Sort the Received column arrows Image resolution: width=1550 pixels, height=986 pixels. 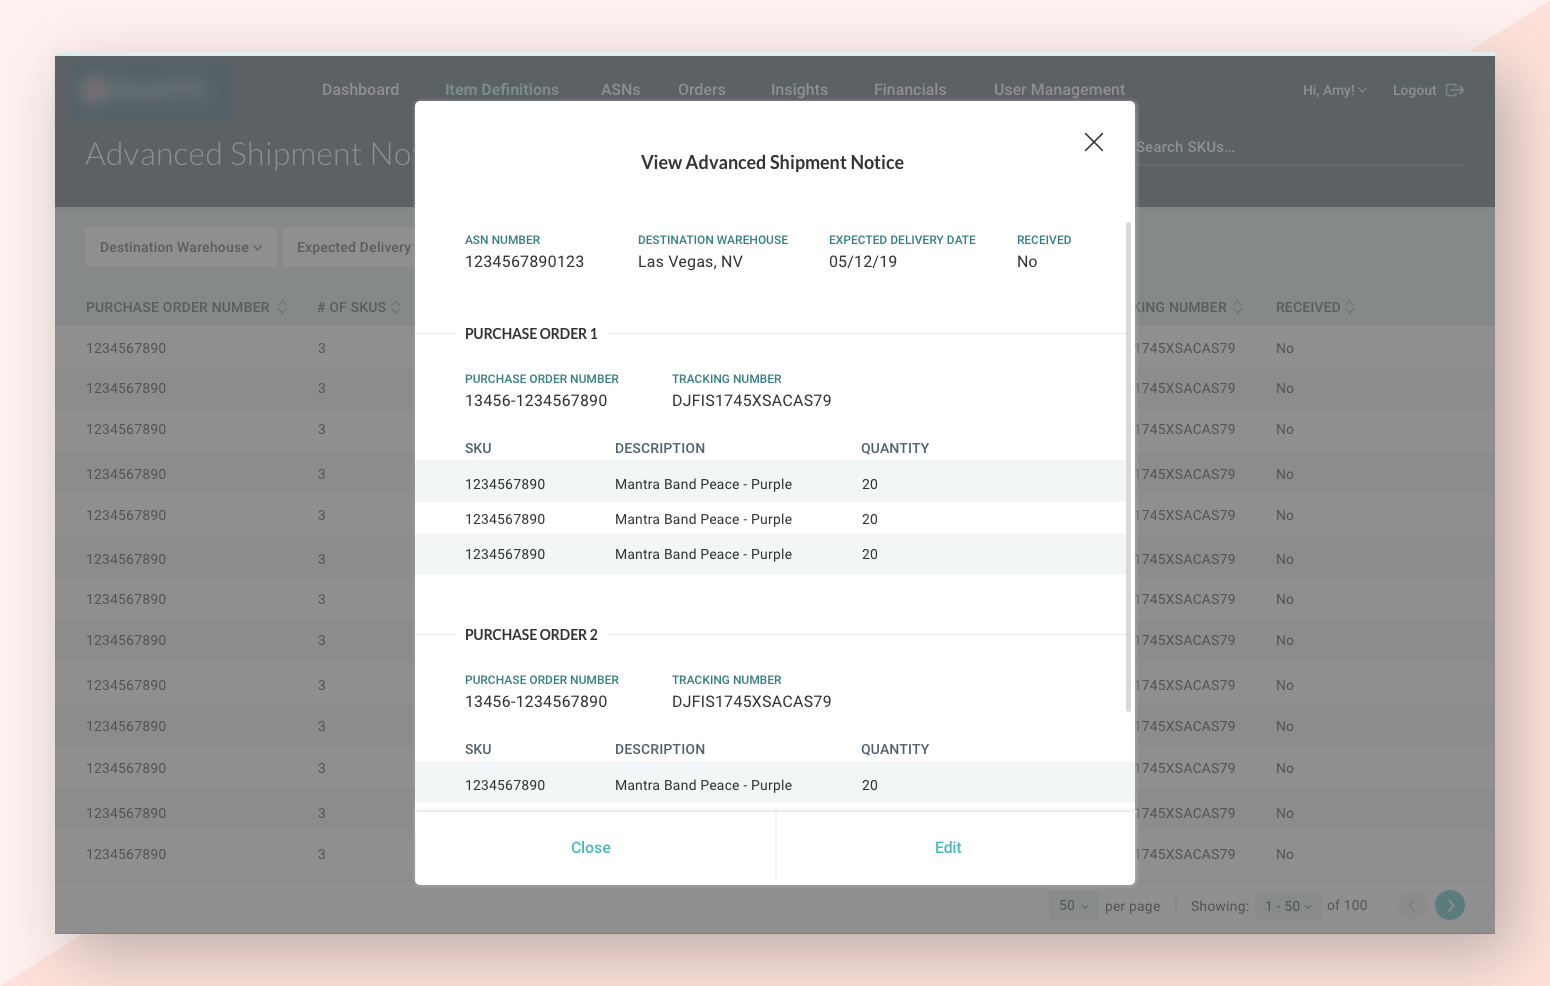(1350, 307)
